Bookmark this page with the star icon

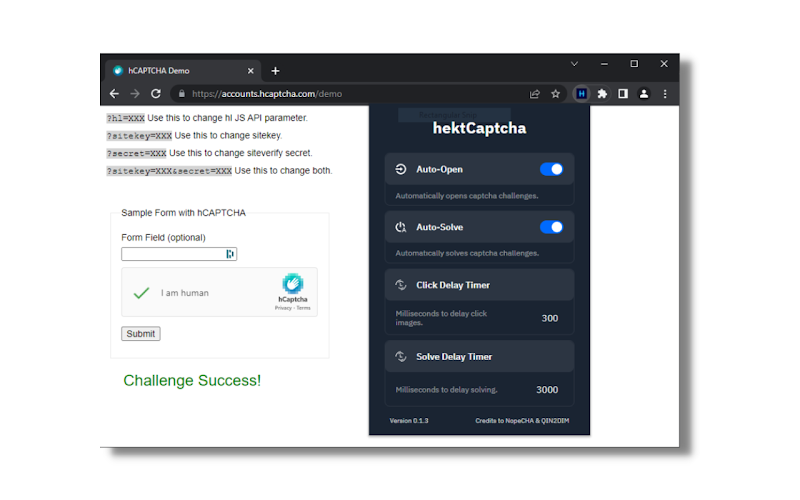pos(556,94)
